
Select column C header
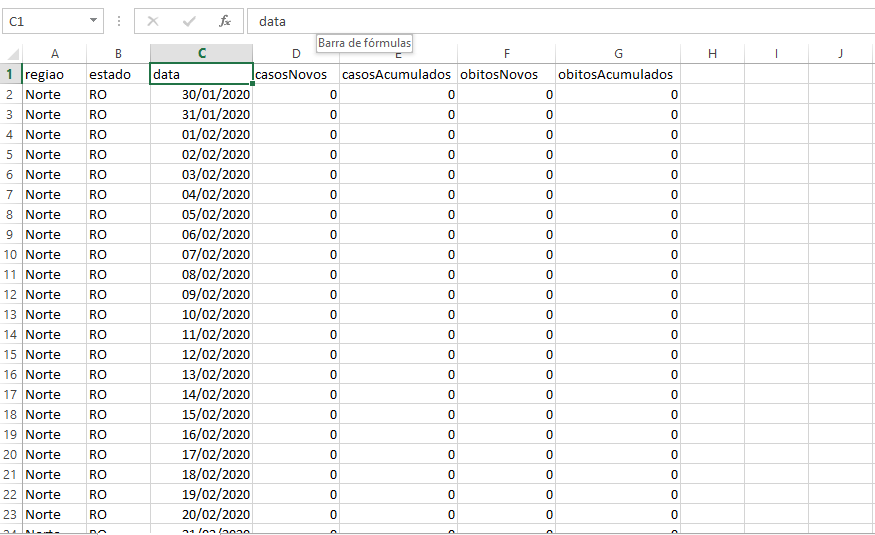201,54
